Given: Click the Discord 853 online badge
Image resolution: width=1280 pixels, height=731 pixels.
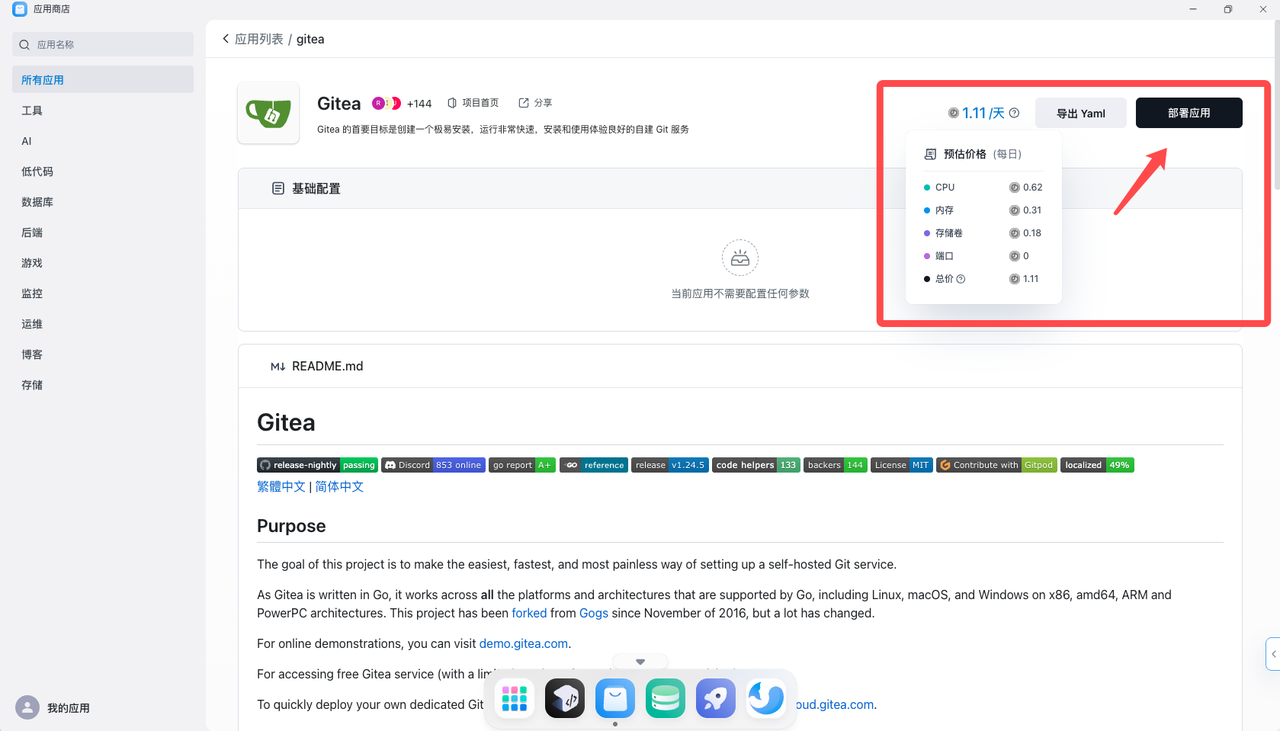Looking at the screenshot, I should coord(433,465).
